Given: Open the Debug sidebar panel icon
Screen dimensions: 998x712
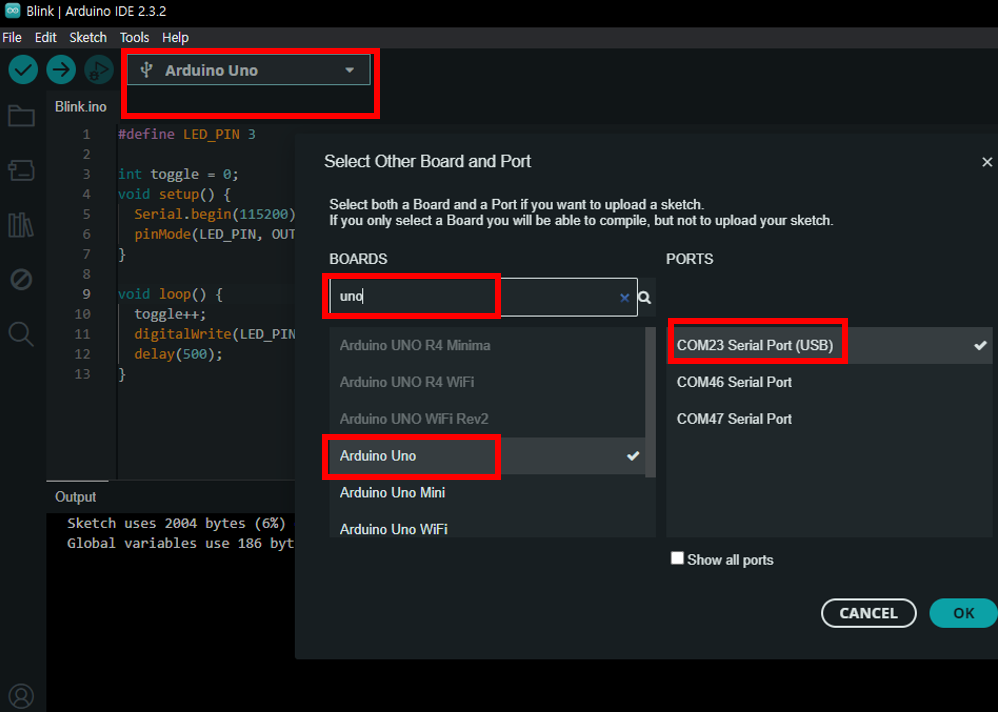Looking at the screenshot, I should click(x=21, y=279).
